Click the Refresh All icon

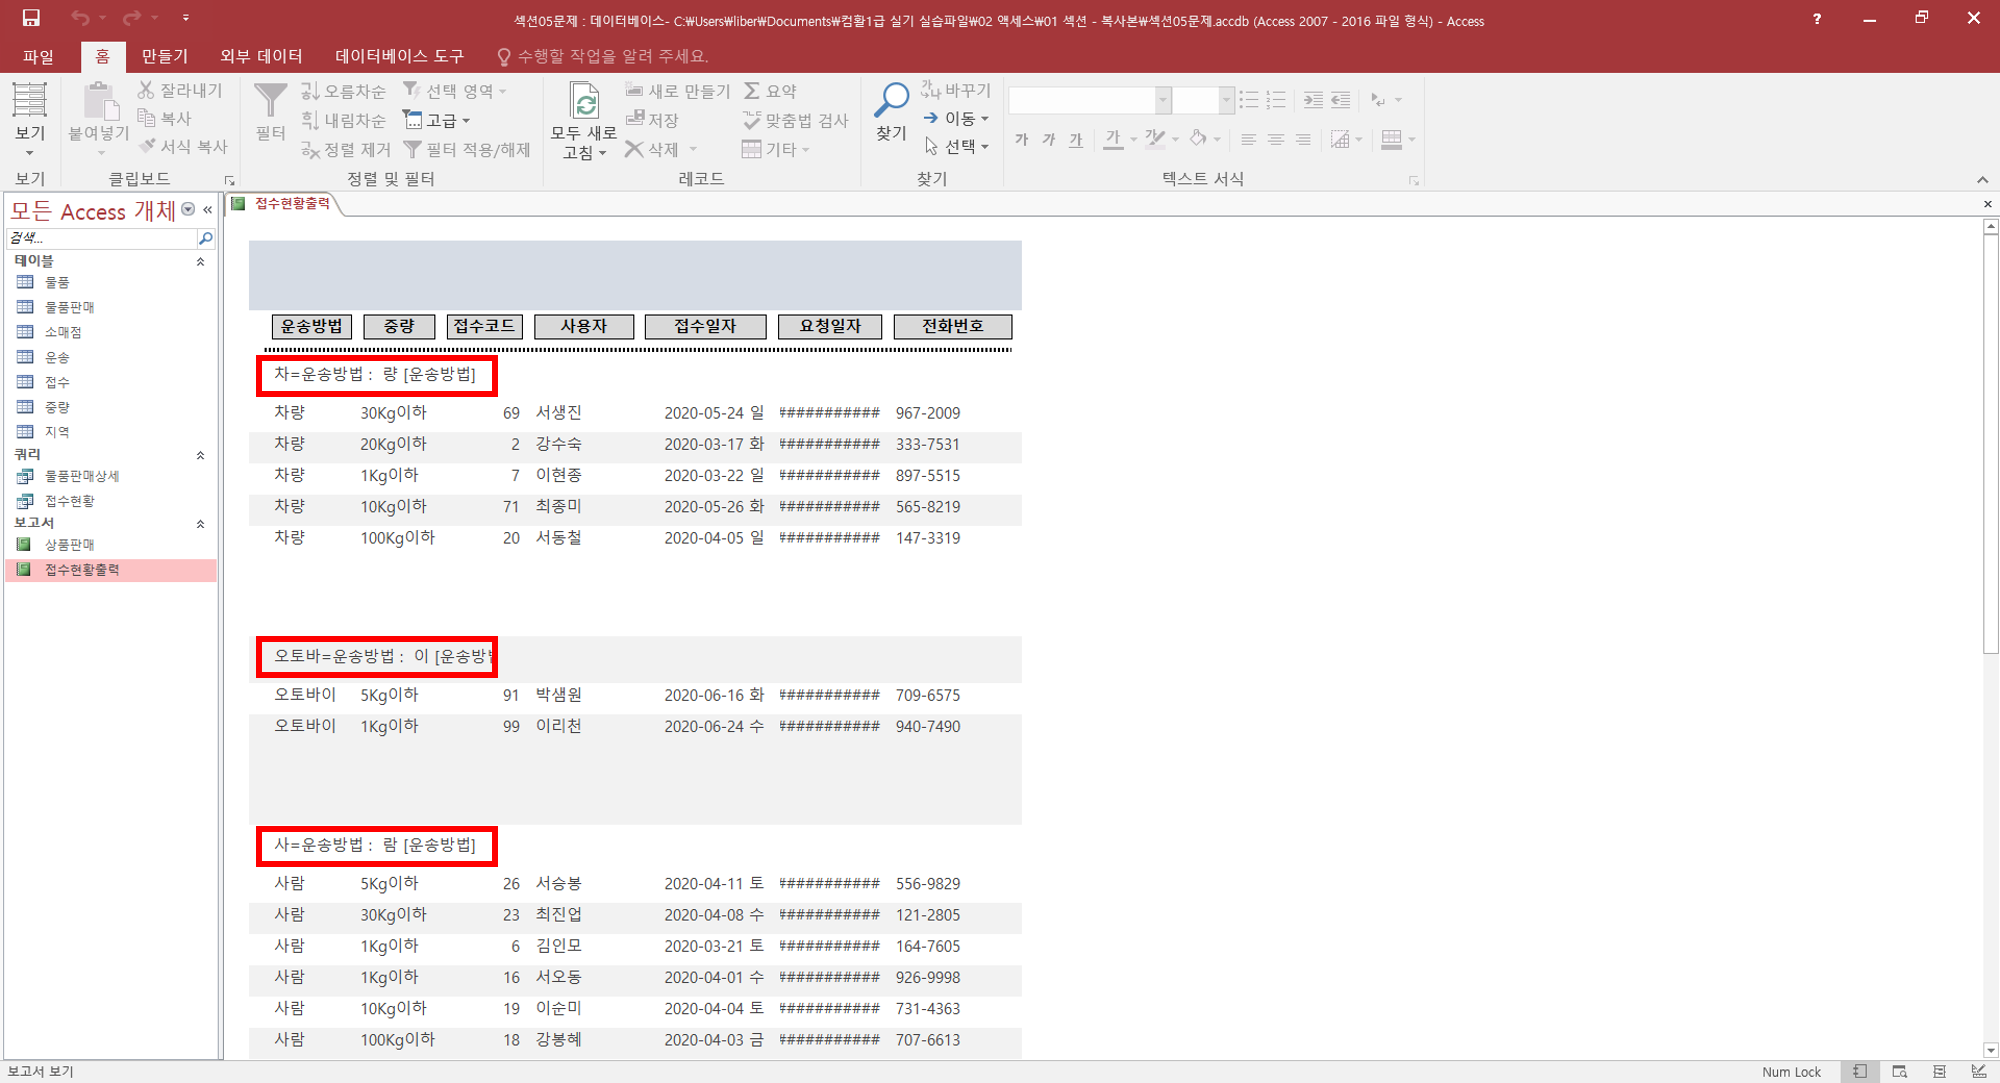pos(584,101)
